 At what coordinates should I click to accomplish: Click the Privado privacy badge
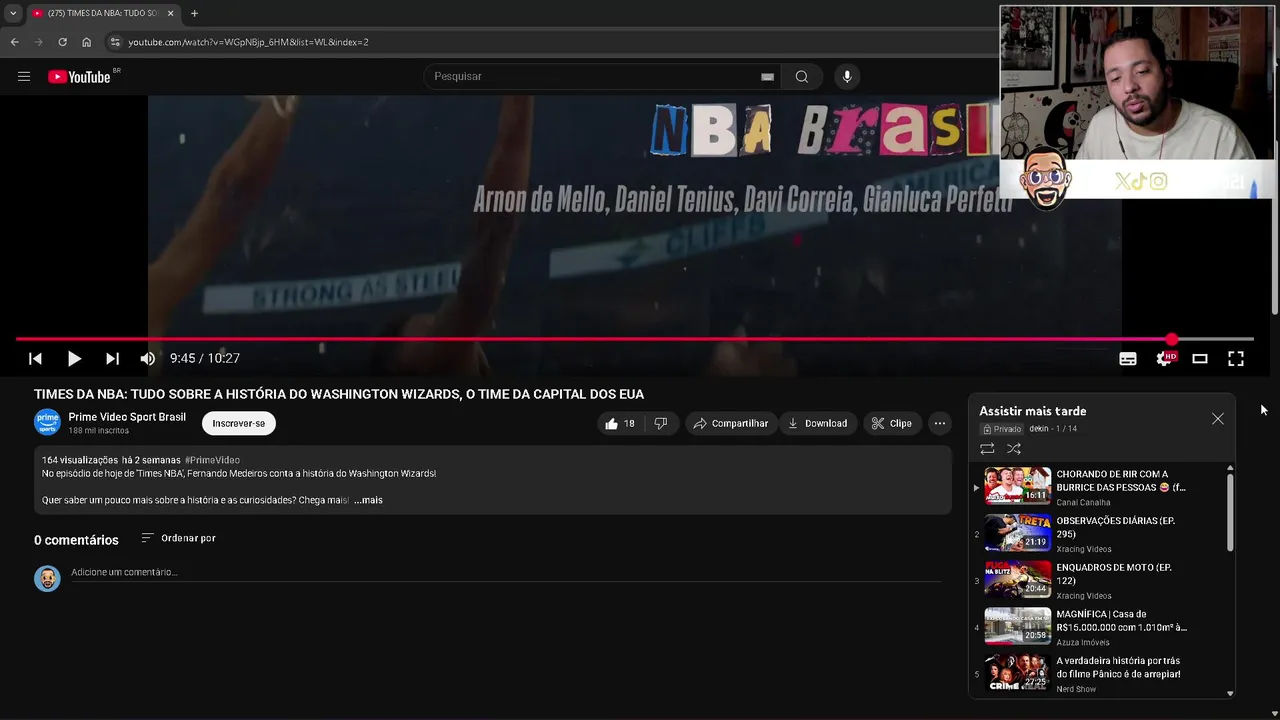[1002, 429]
